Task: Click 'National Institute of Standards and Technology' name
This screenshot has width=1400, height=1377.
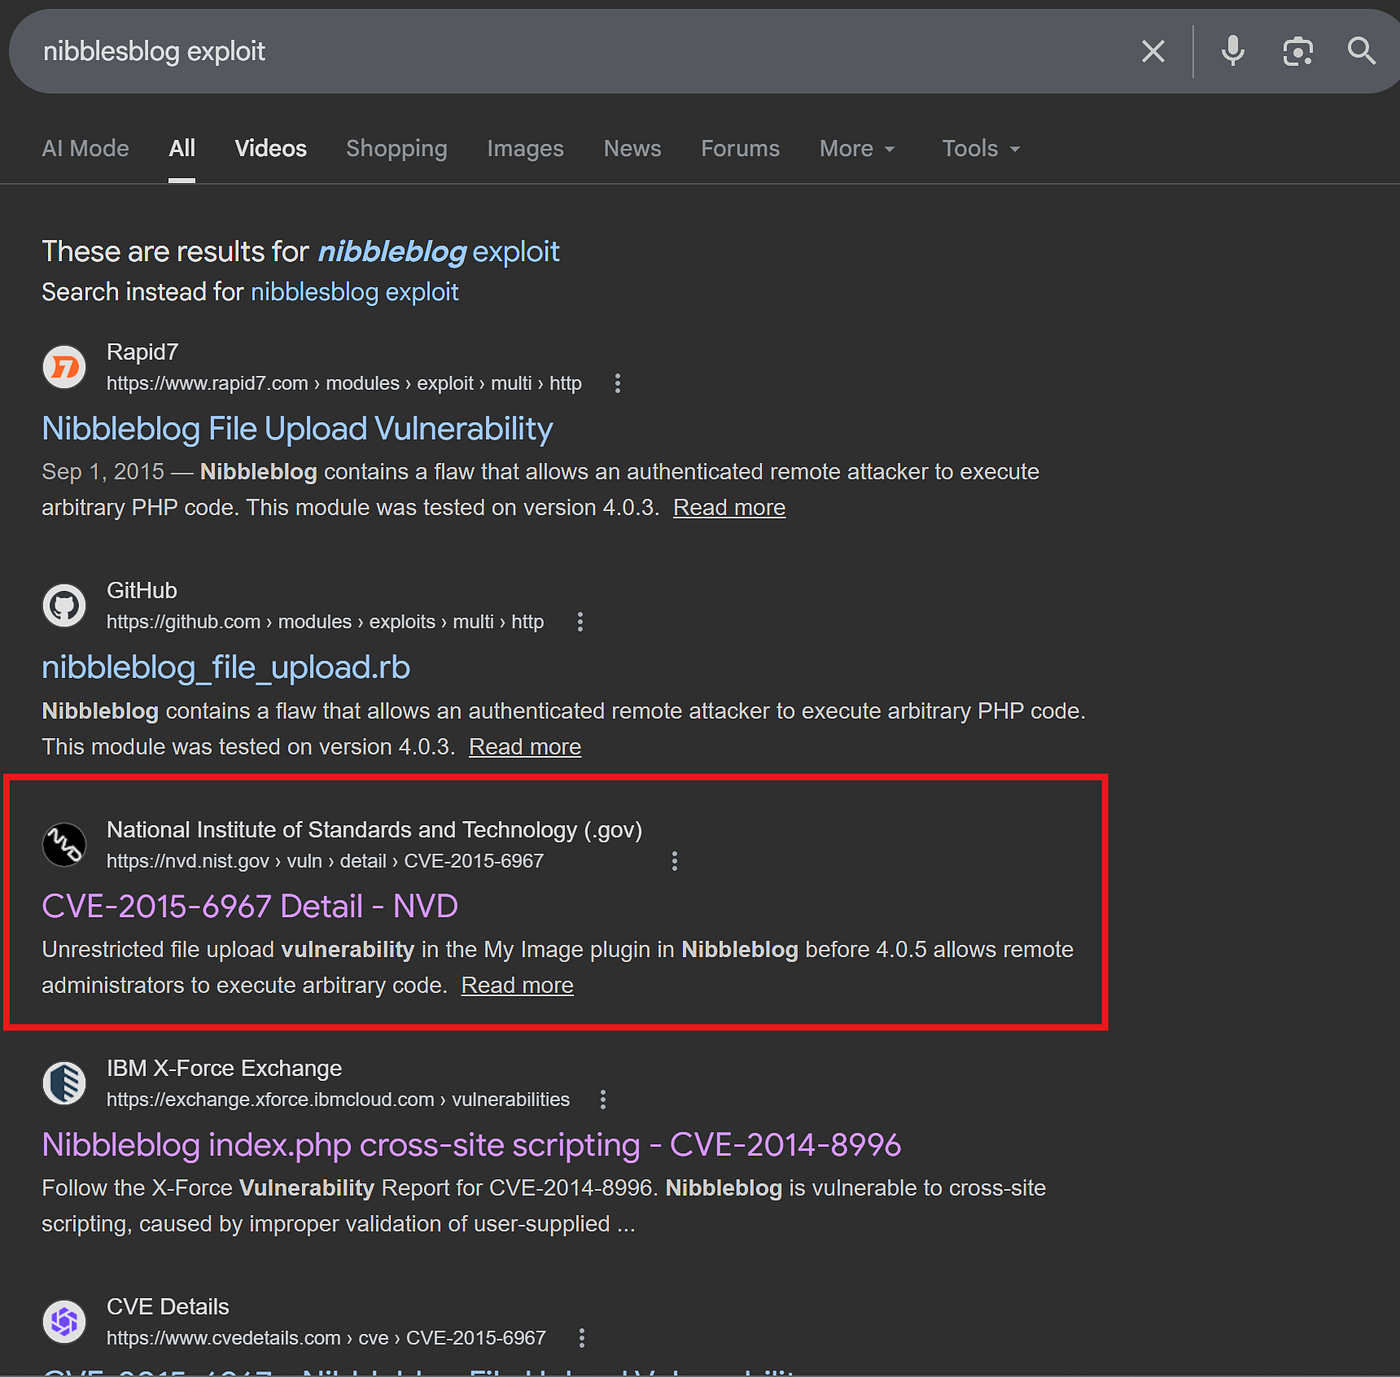Action: pos(374,830)
